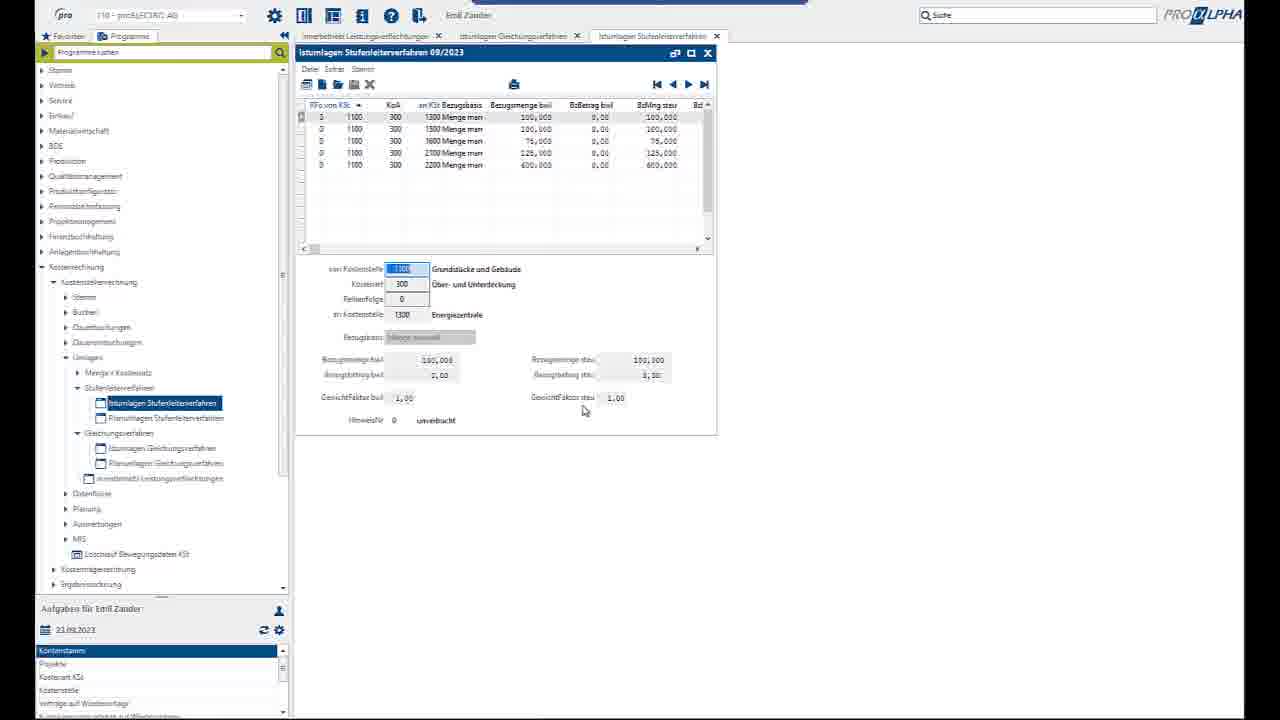Sort by the KoA column header
The width and height of the screenshot is (1280, 720).
pos(393,105)
